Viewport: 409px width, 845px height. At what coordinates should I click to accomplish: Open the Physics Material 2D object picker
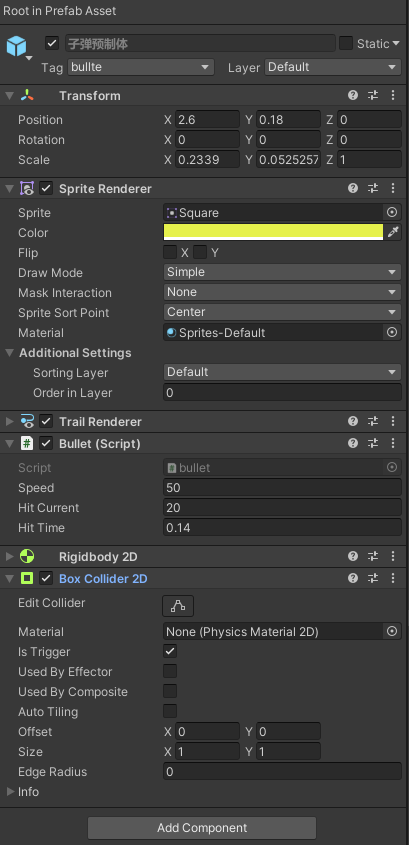pos(392,631)
